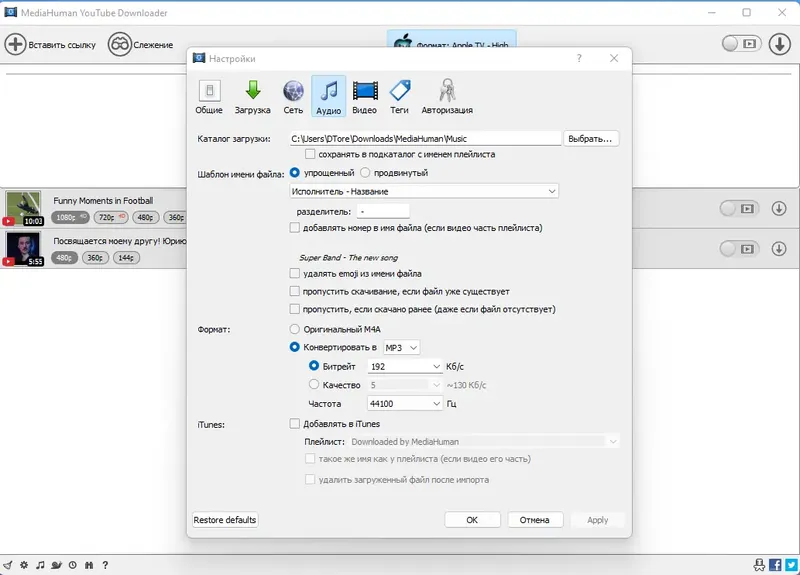Click the top hat mascot icon
800x575 pixels.
tap(759, 565)
